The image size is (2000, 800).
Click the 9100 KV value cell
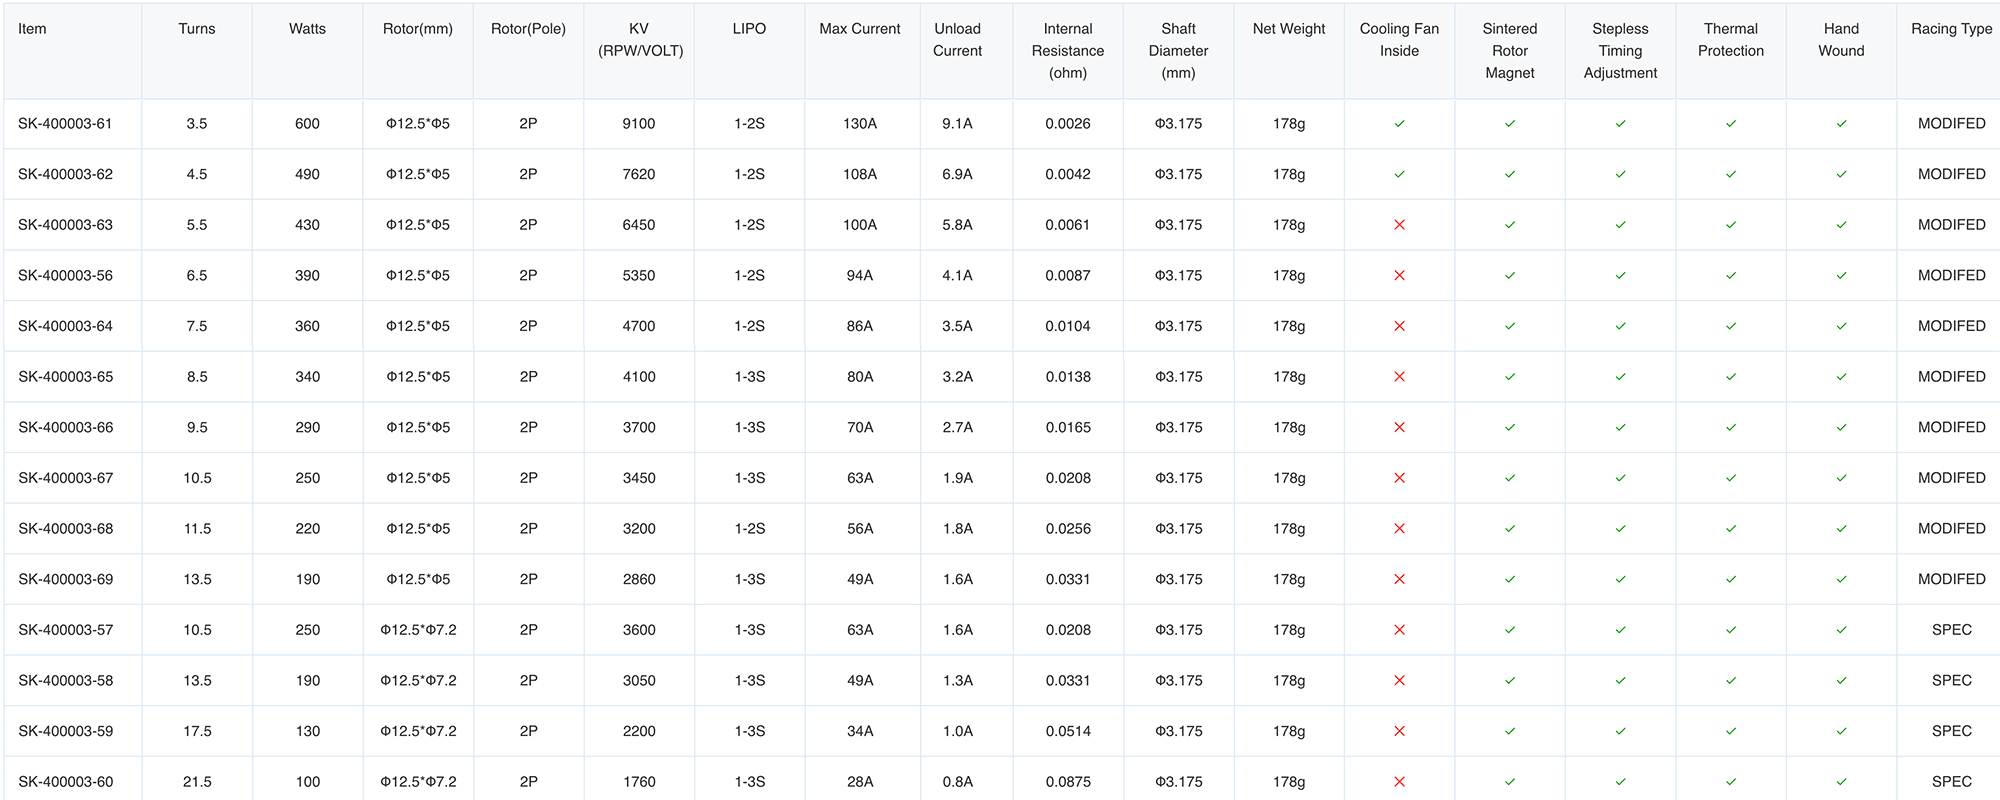point(639,124)
